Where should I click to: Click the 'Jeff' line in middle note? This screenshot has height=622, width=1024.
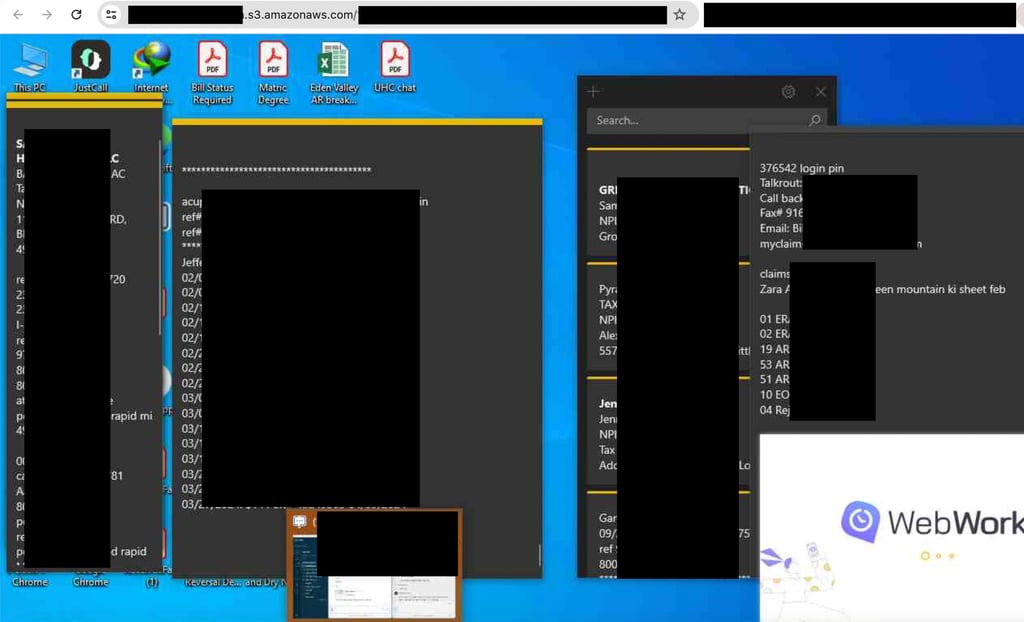click(192, 262)
